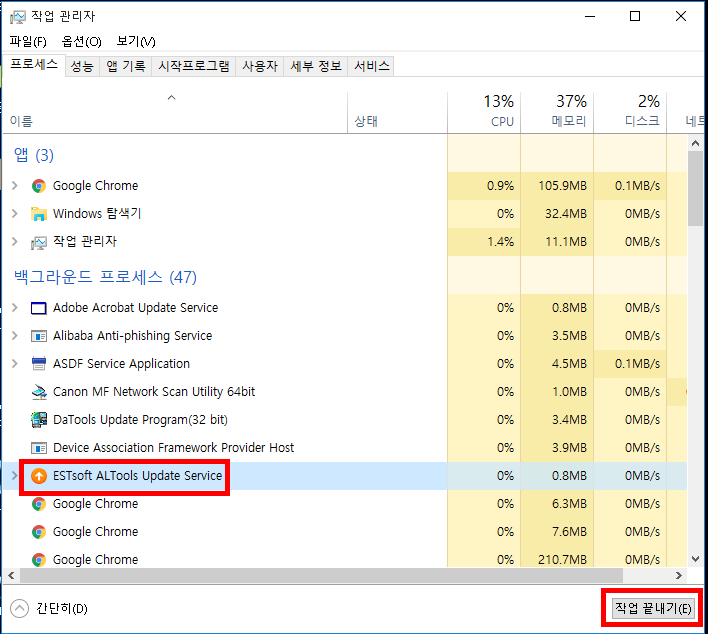Expand the 작업 관리자 process group
Viewport: 708px width, 634px height.
click(x=15, y=242)
